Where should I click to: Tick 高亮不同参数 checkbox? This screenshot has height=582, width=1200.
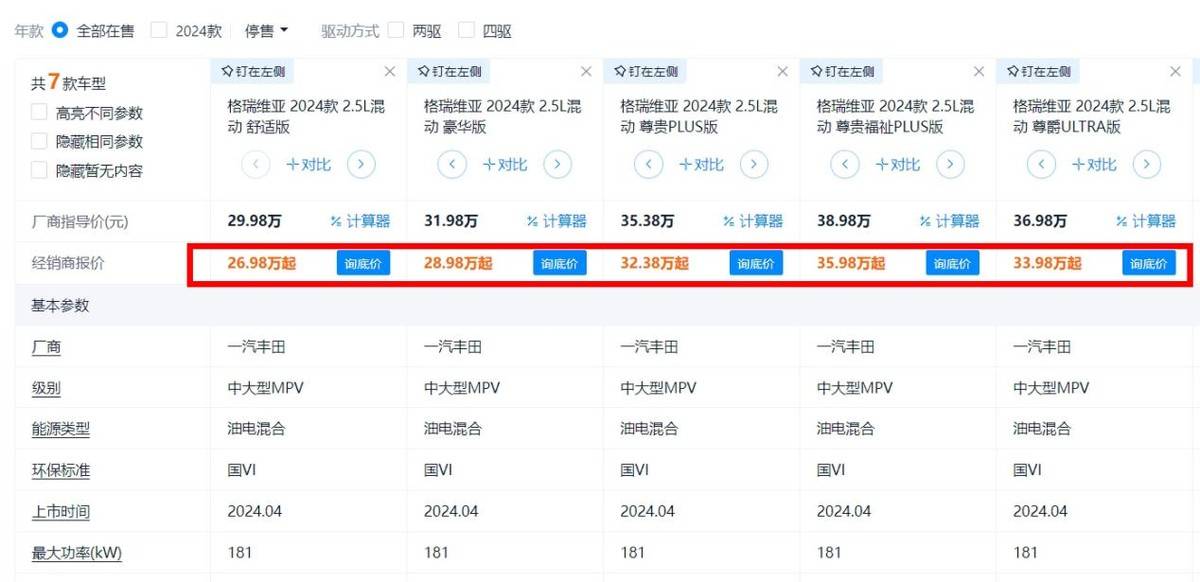(39, 112)
